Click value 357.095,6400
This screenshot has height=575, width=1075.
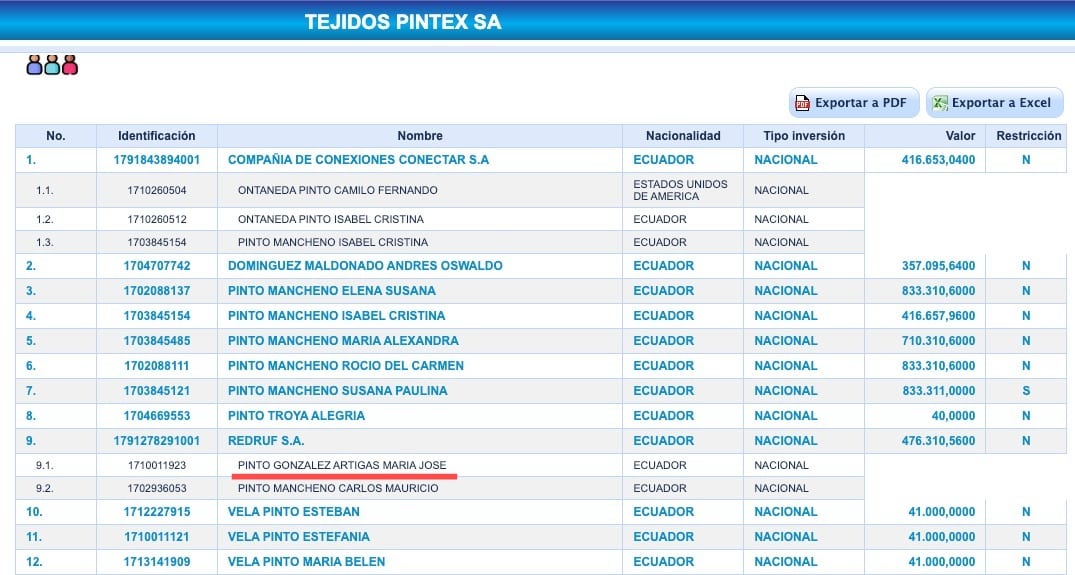pos(938,266)
